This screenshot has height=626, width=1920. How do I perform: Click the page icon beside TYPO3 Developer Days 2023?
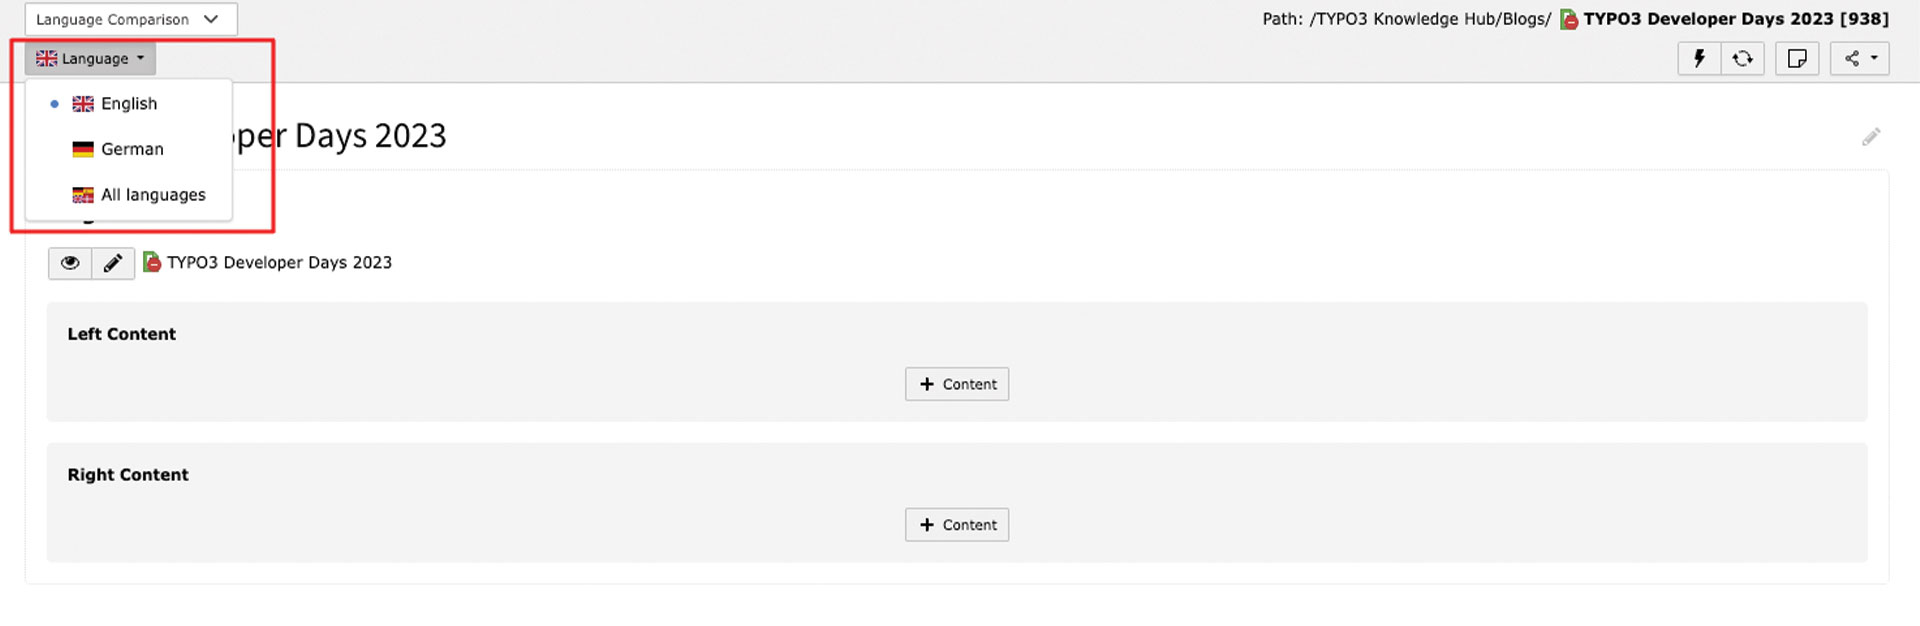(x=152, y=263)
